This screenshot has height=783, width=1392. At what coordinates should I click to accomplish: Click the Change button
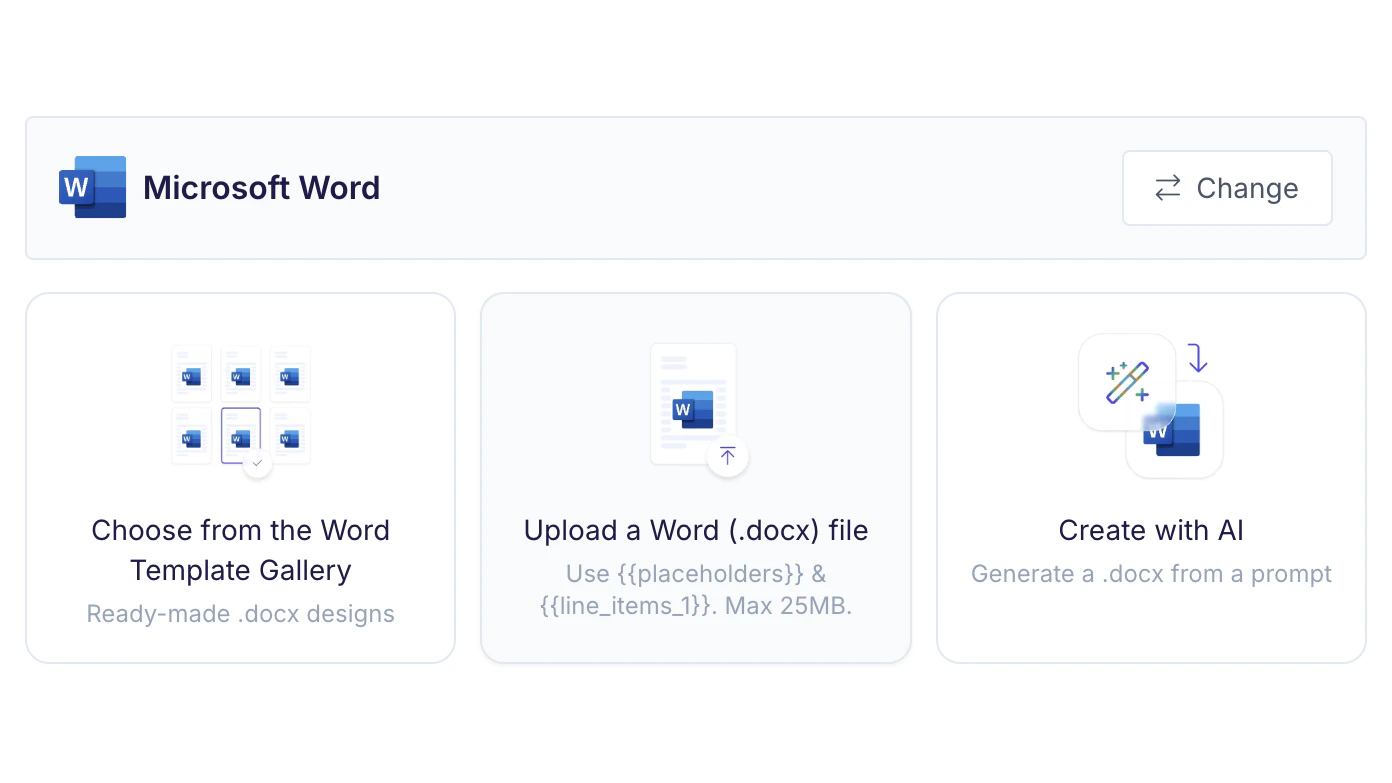1227,188
